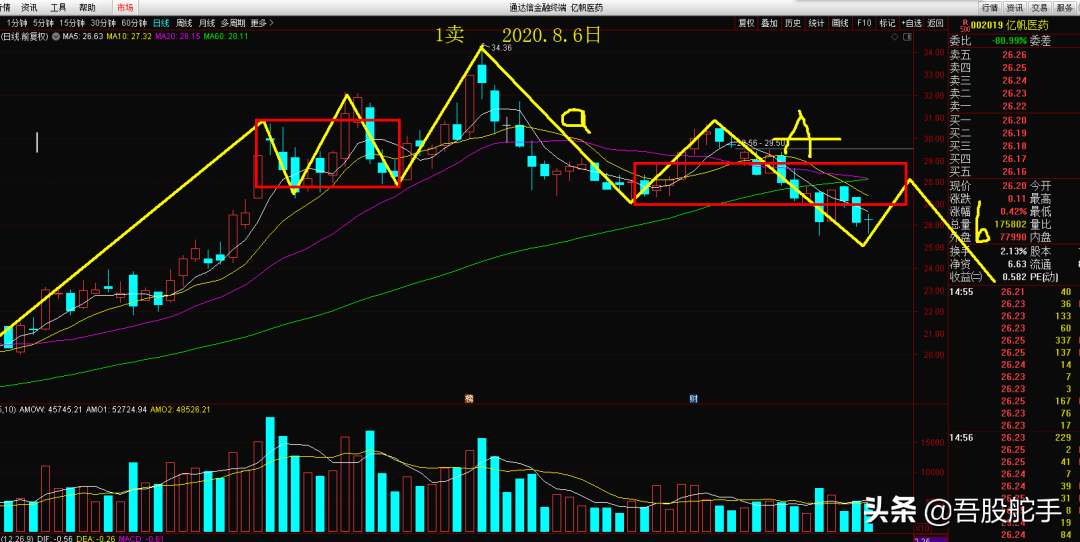
Task: Open the 资讯 menu in the menu bar
Action: pos(29,8)
